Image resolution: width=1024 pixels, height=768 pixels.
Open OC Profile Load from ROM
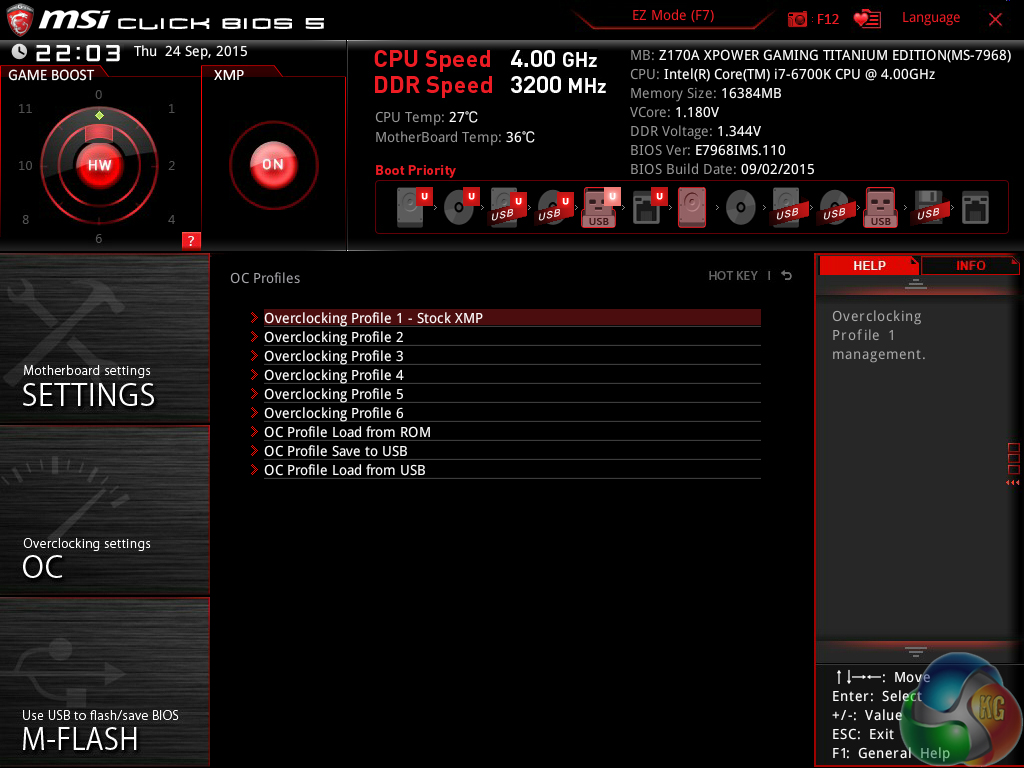click(512, 432)
